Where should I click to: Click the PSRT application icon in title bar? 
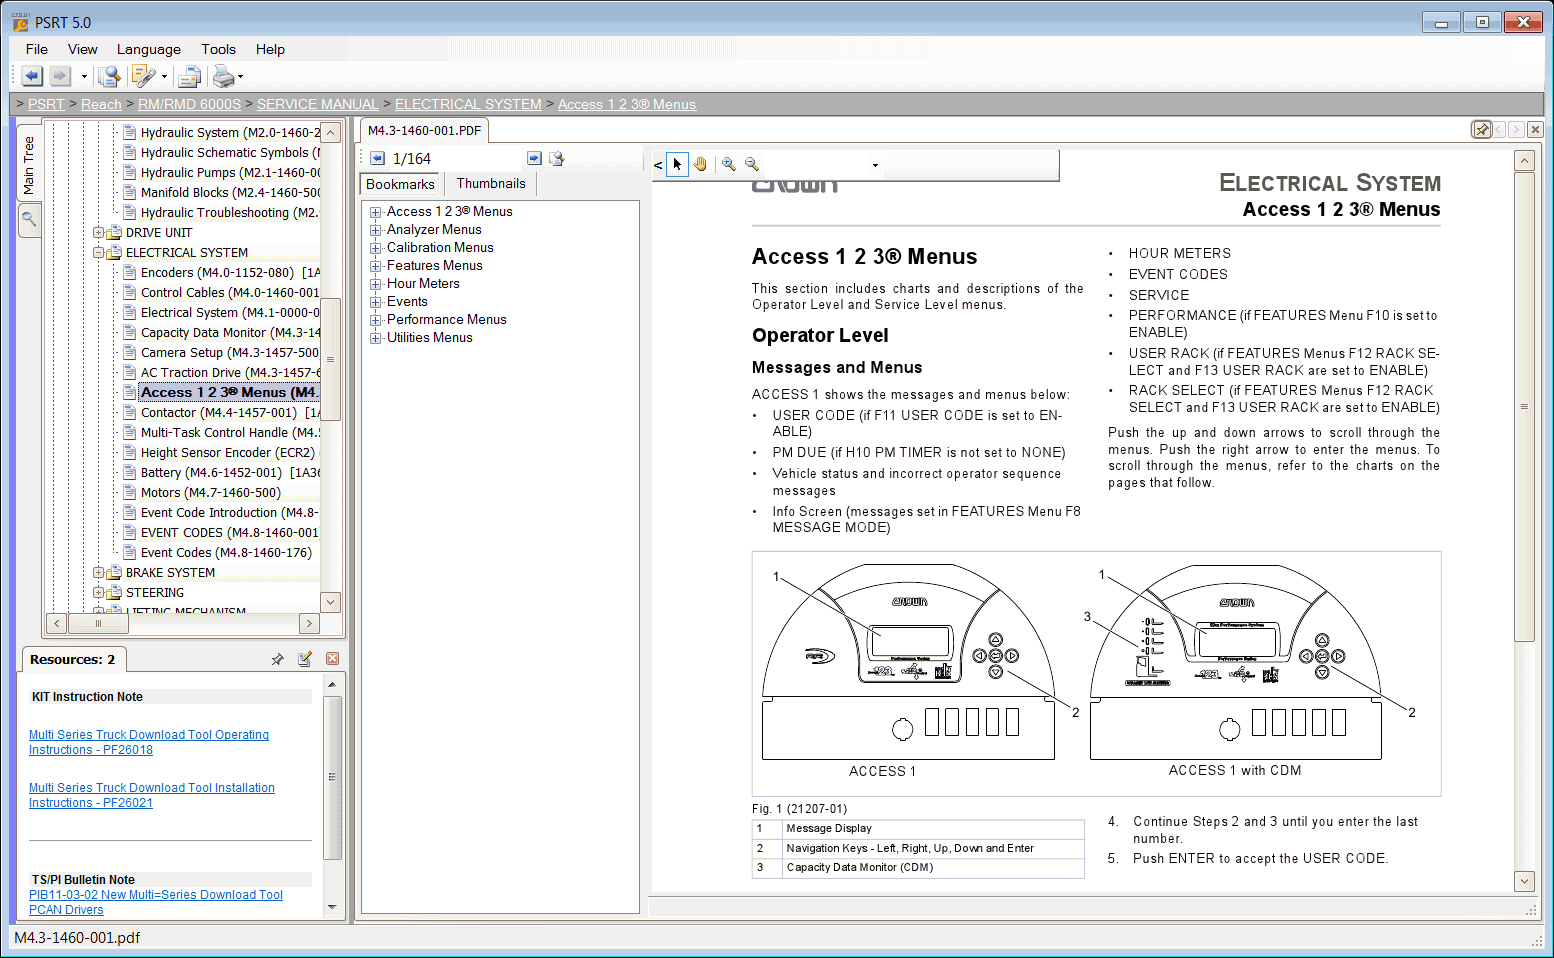point(21,22)
